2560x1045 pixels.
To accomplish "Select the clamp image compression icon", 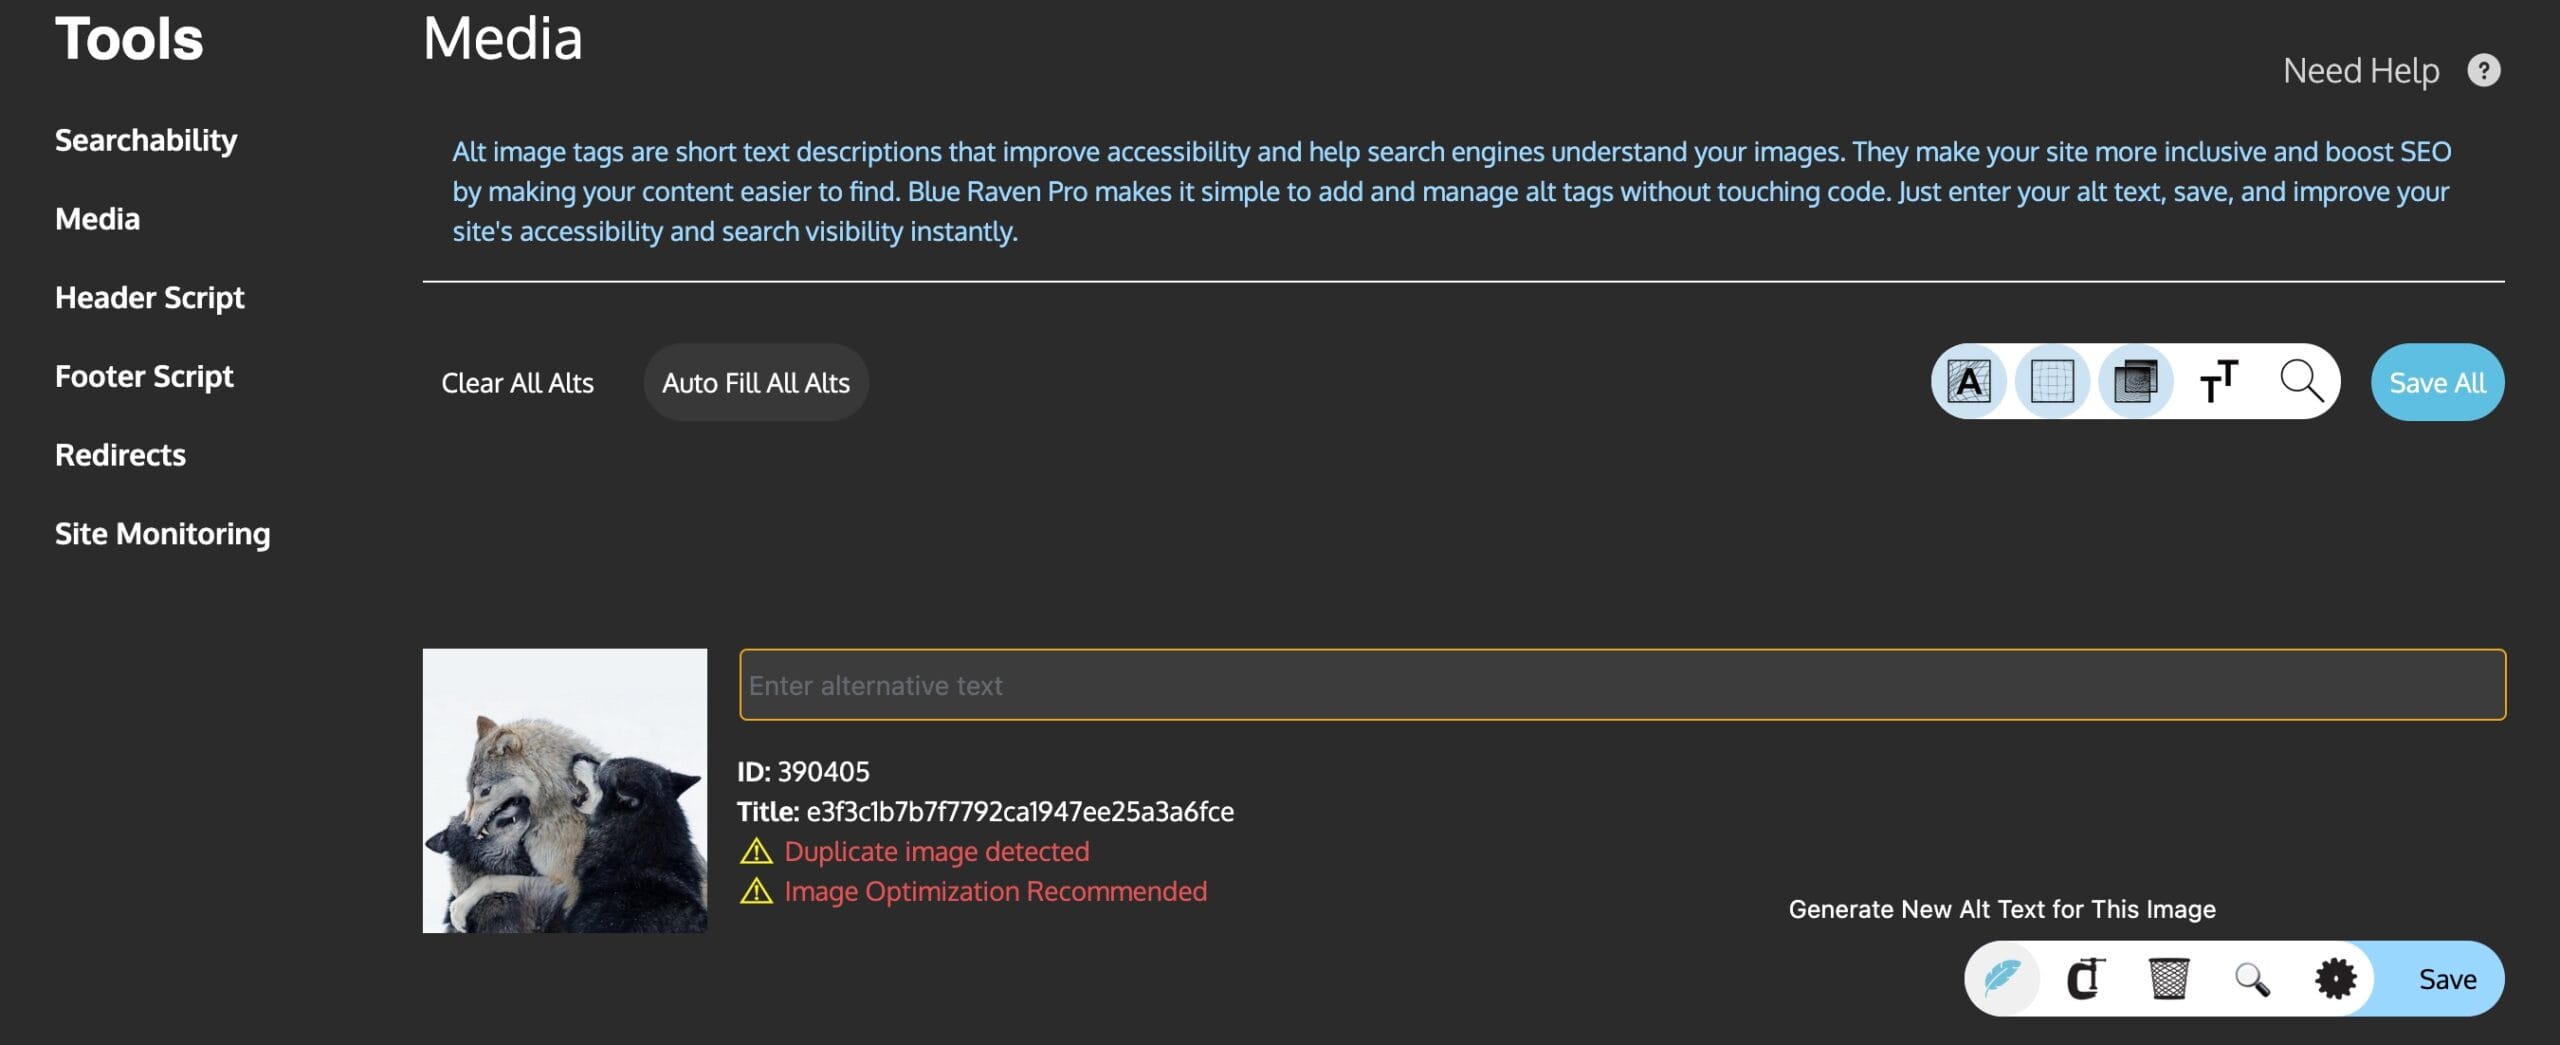I will (2088, 979).
